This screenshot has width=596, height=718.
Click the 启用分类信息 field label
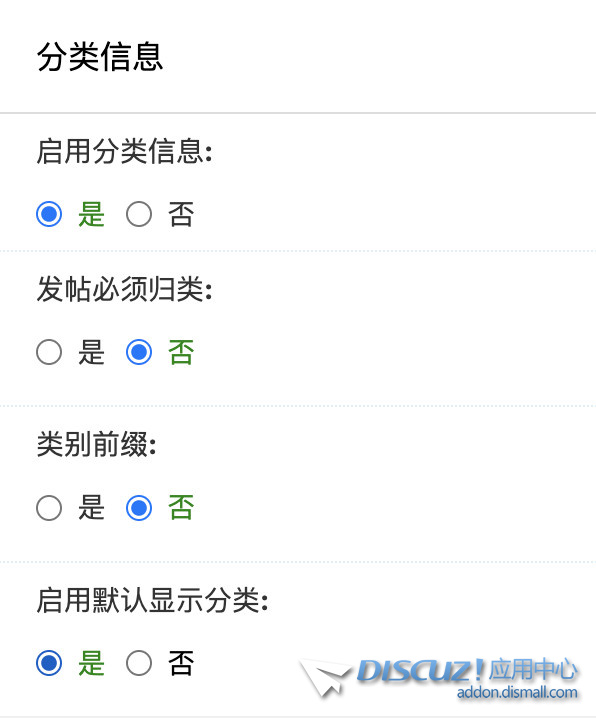tap(125, 151)
